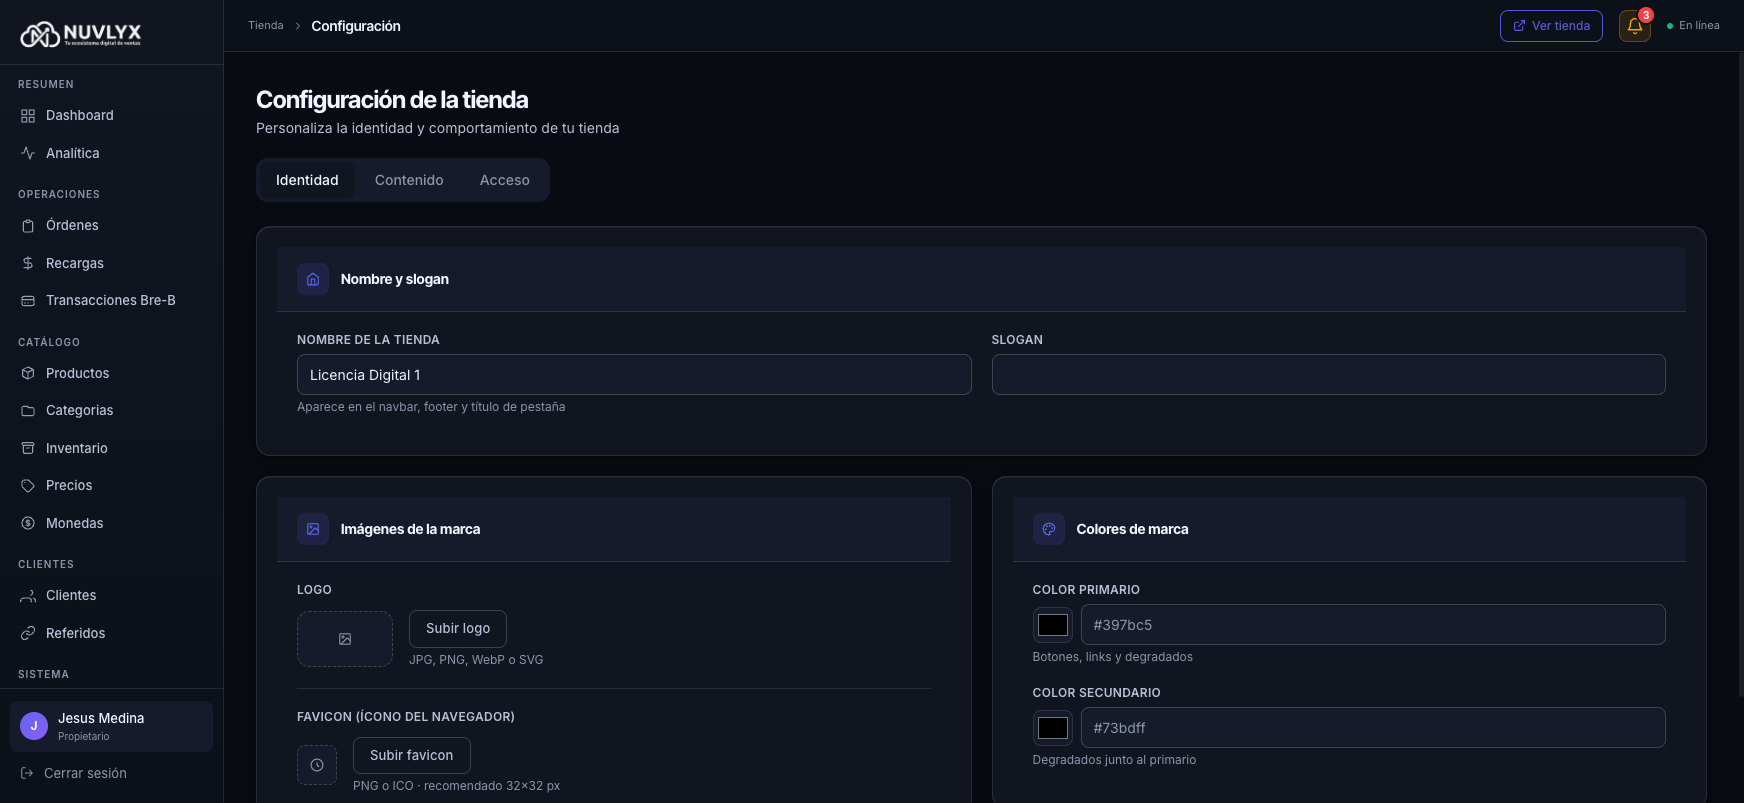
Task: Click the Precios tag icon
Action: click(28, 486)
